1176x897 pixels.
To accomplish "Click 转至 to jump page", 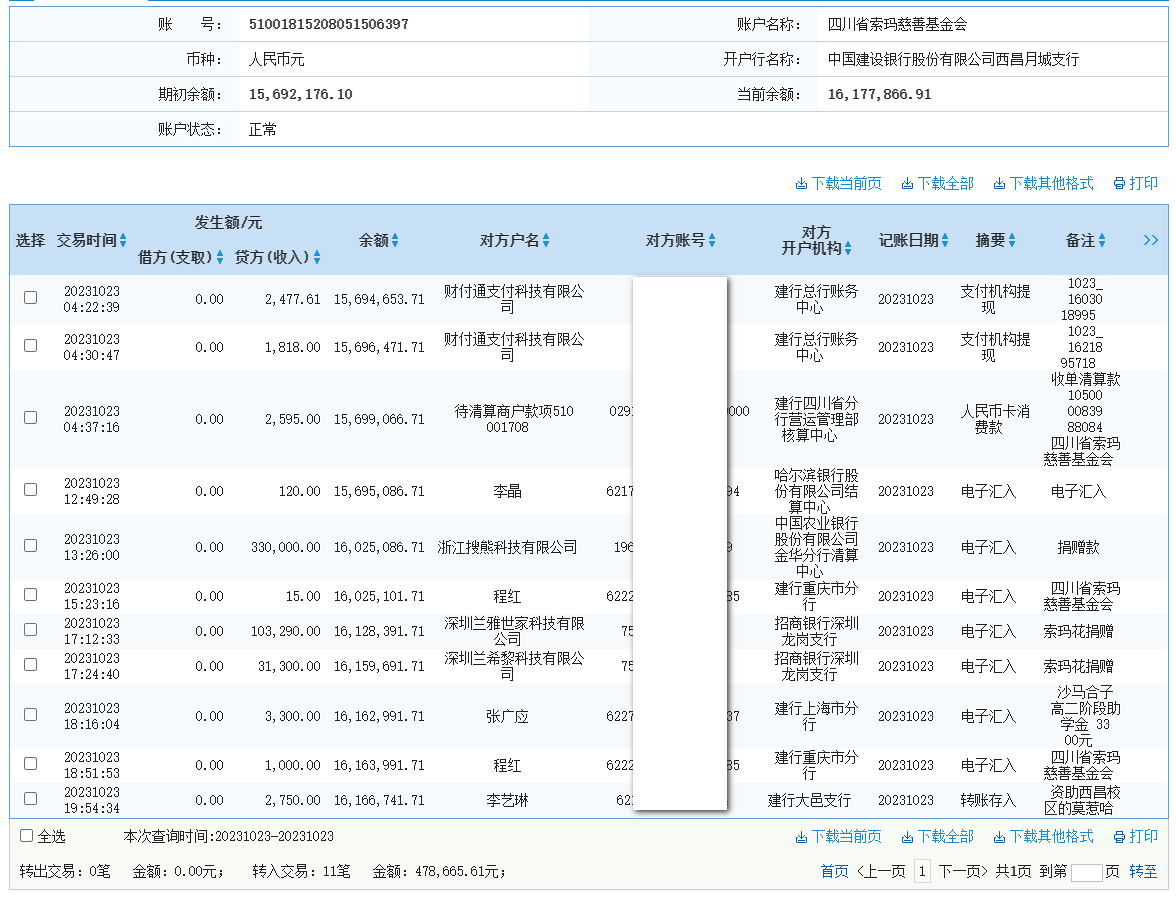I will [x=1143, y=872].
